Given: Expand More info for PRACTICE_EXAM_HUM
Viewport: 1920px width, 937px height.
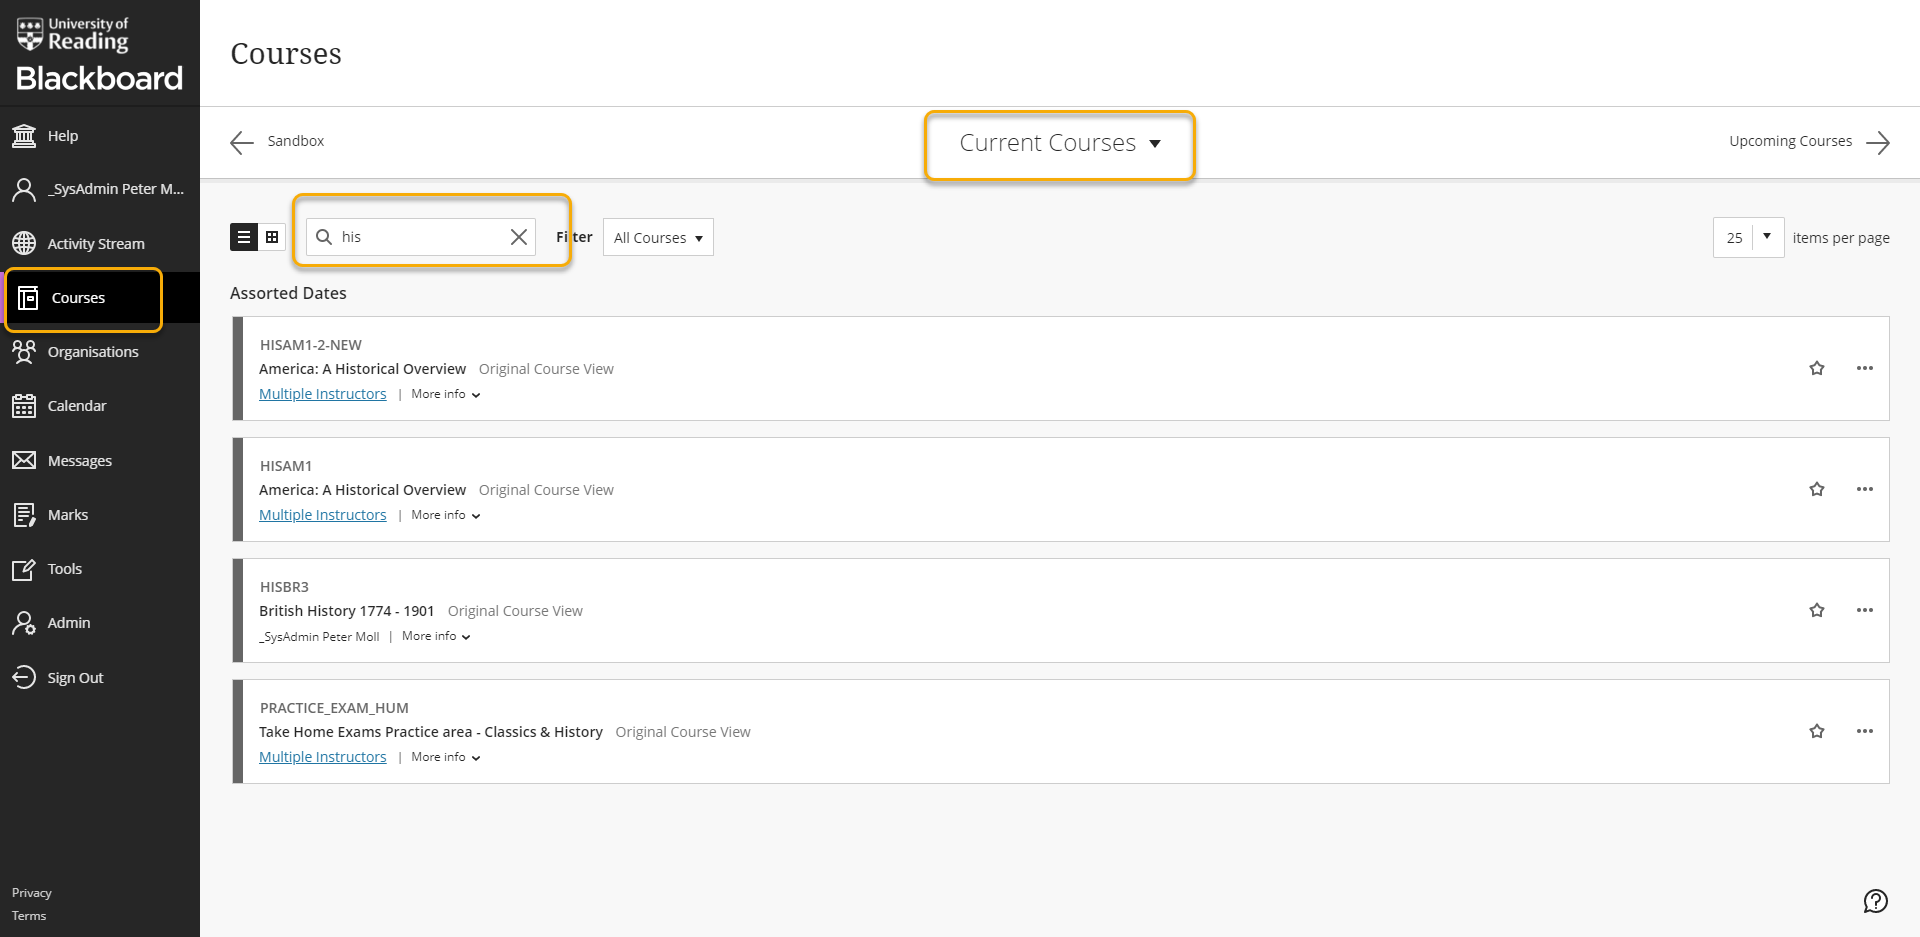Looking at the screenshot, I should [x=446, y=757].
